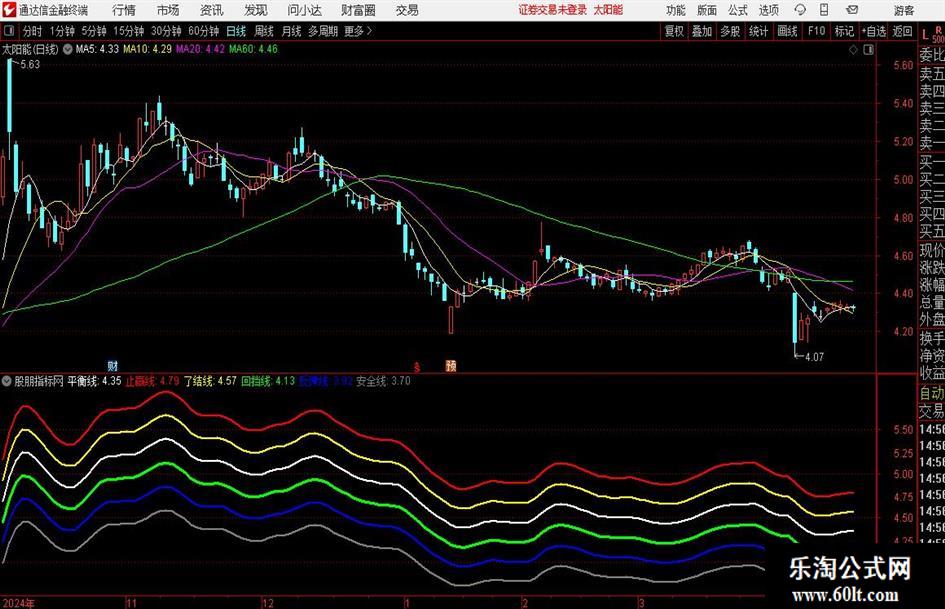This screenshot has width=945, height=609.
Task: Toggle the side panel icon next to the diamond
Action: tap(868, 50)
